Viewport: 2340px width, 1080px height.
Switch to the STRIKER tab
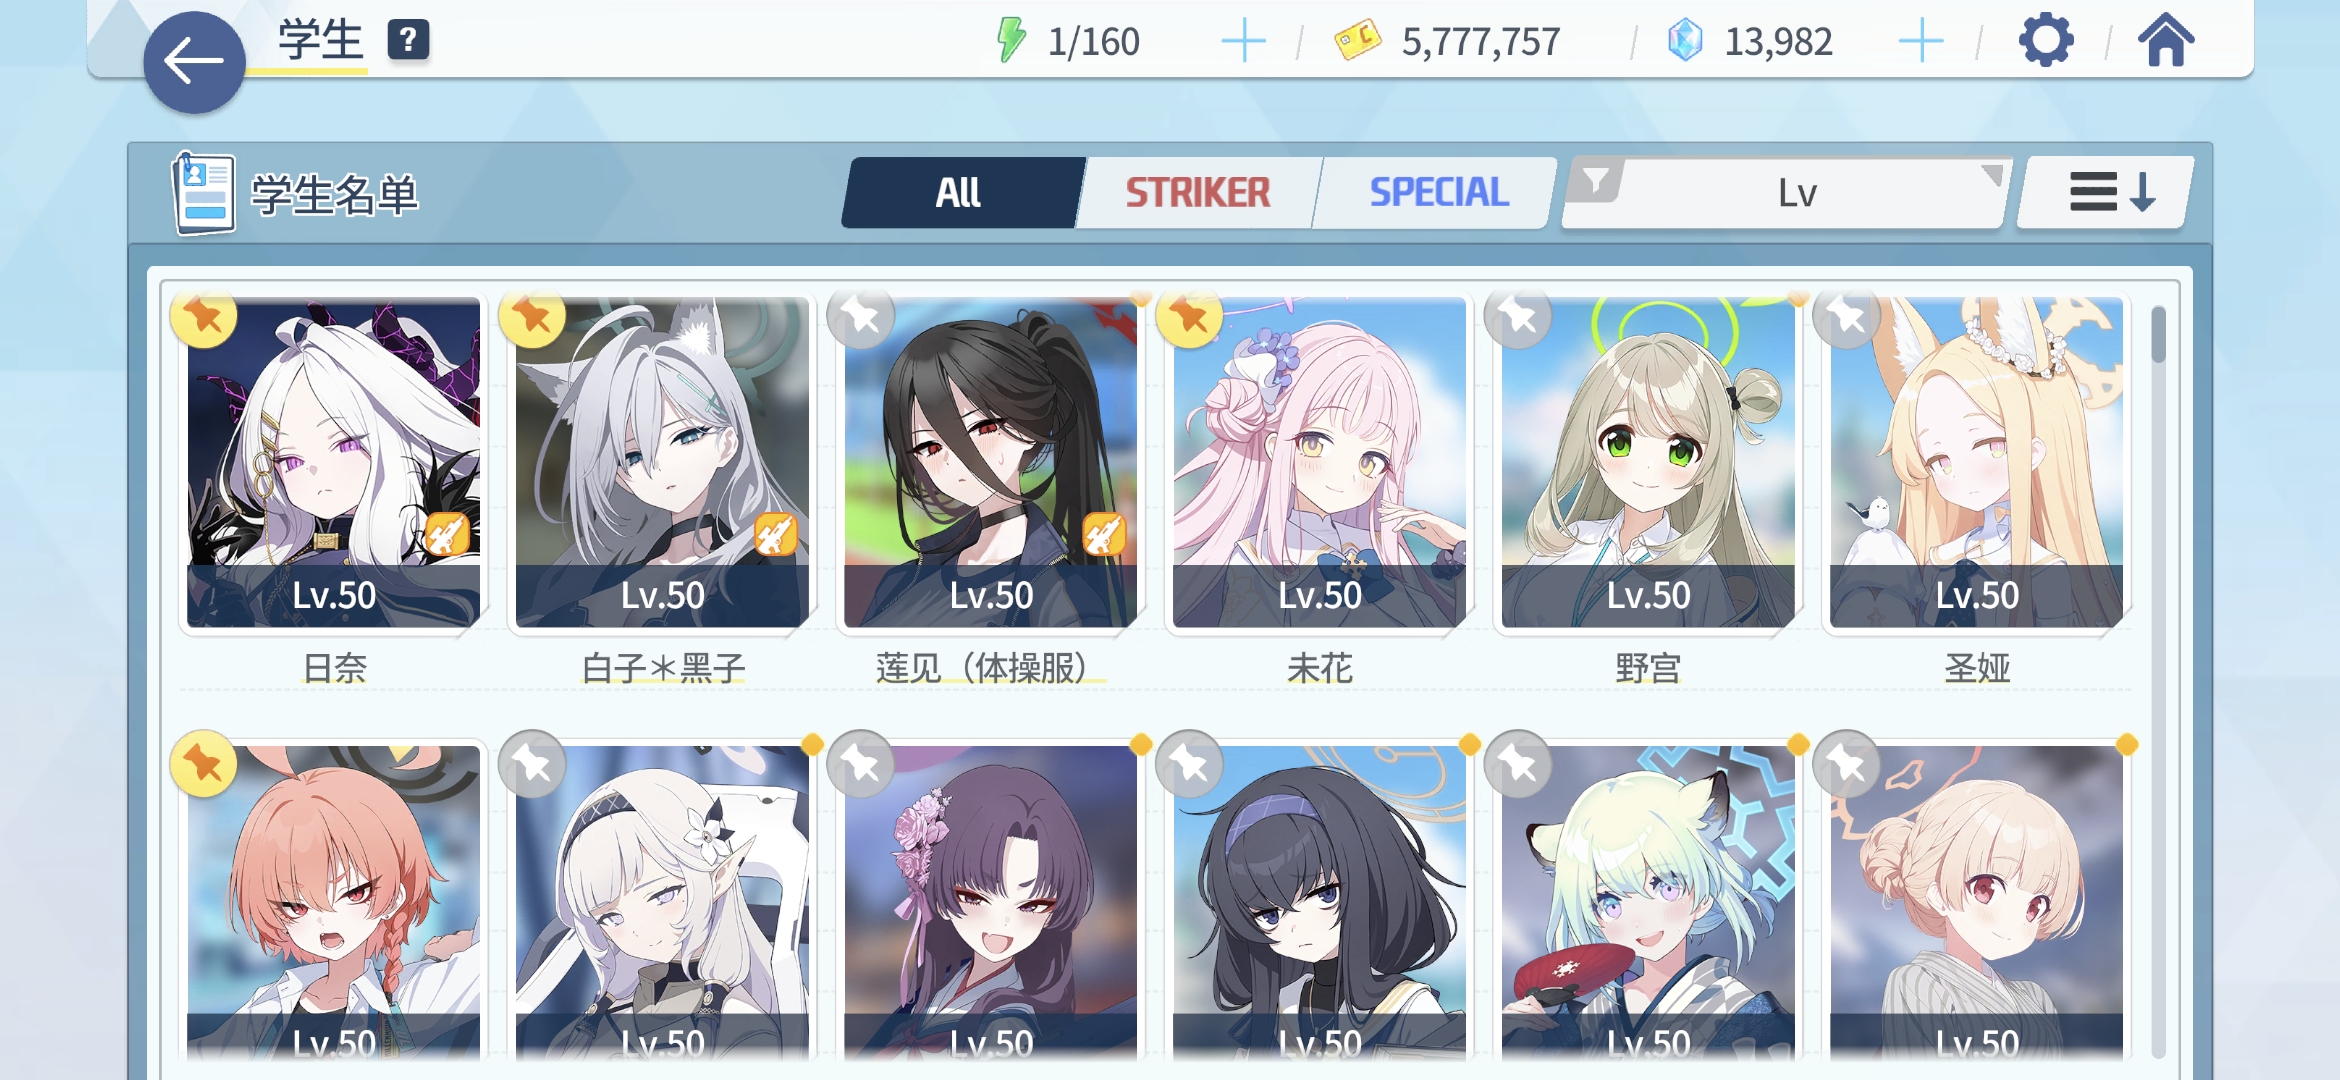click(x=1197, y=192)
